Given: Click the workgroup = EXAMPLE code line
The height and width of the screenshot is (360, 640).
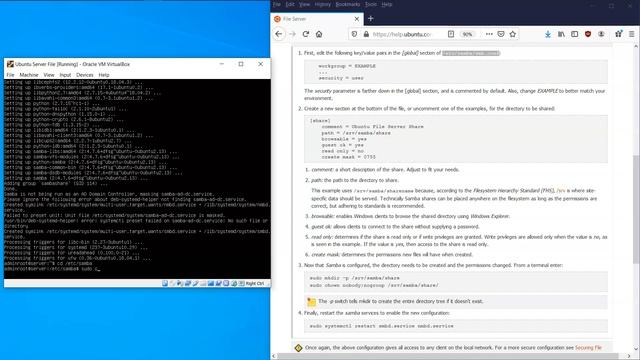Looking at the screenshot, I should [347, 66].
